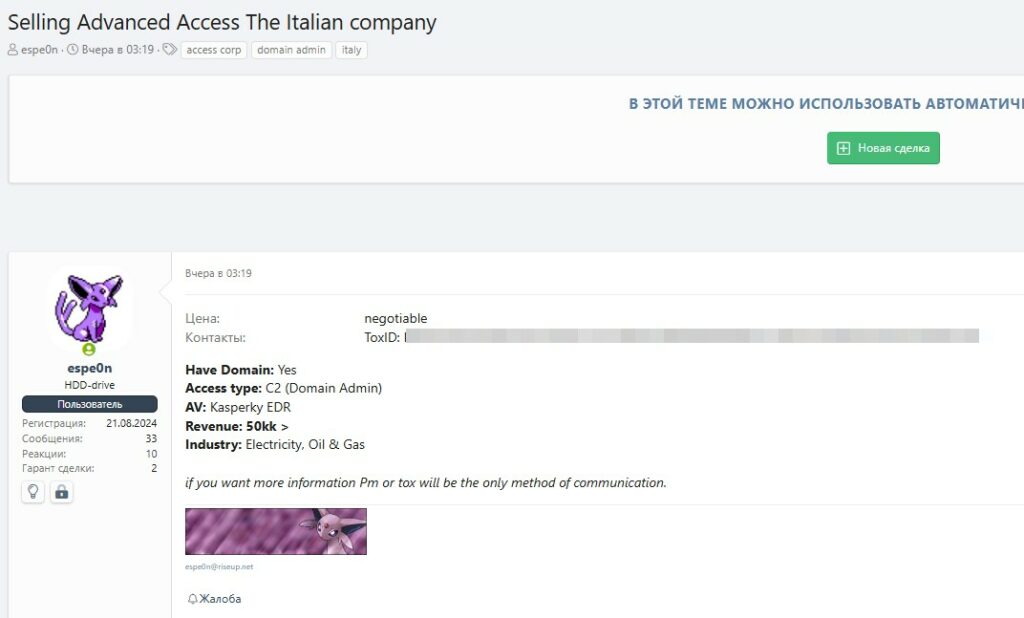The height and width of the screenshot is (618, 1024).
Task: Open the purple Espeon avatar image
Action: coord(89,310)
